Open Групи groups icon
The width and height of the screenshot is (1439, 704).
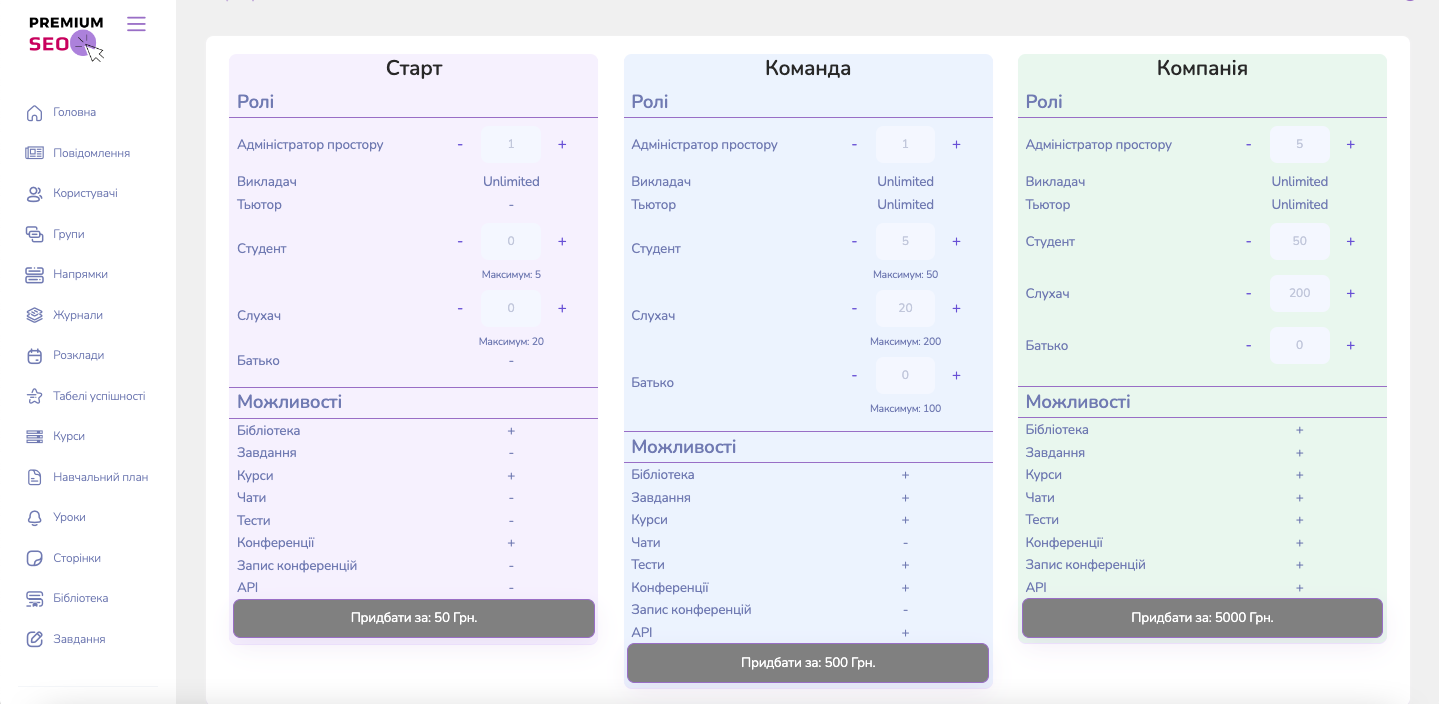click(x=35, y=234)
